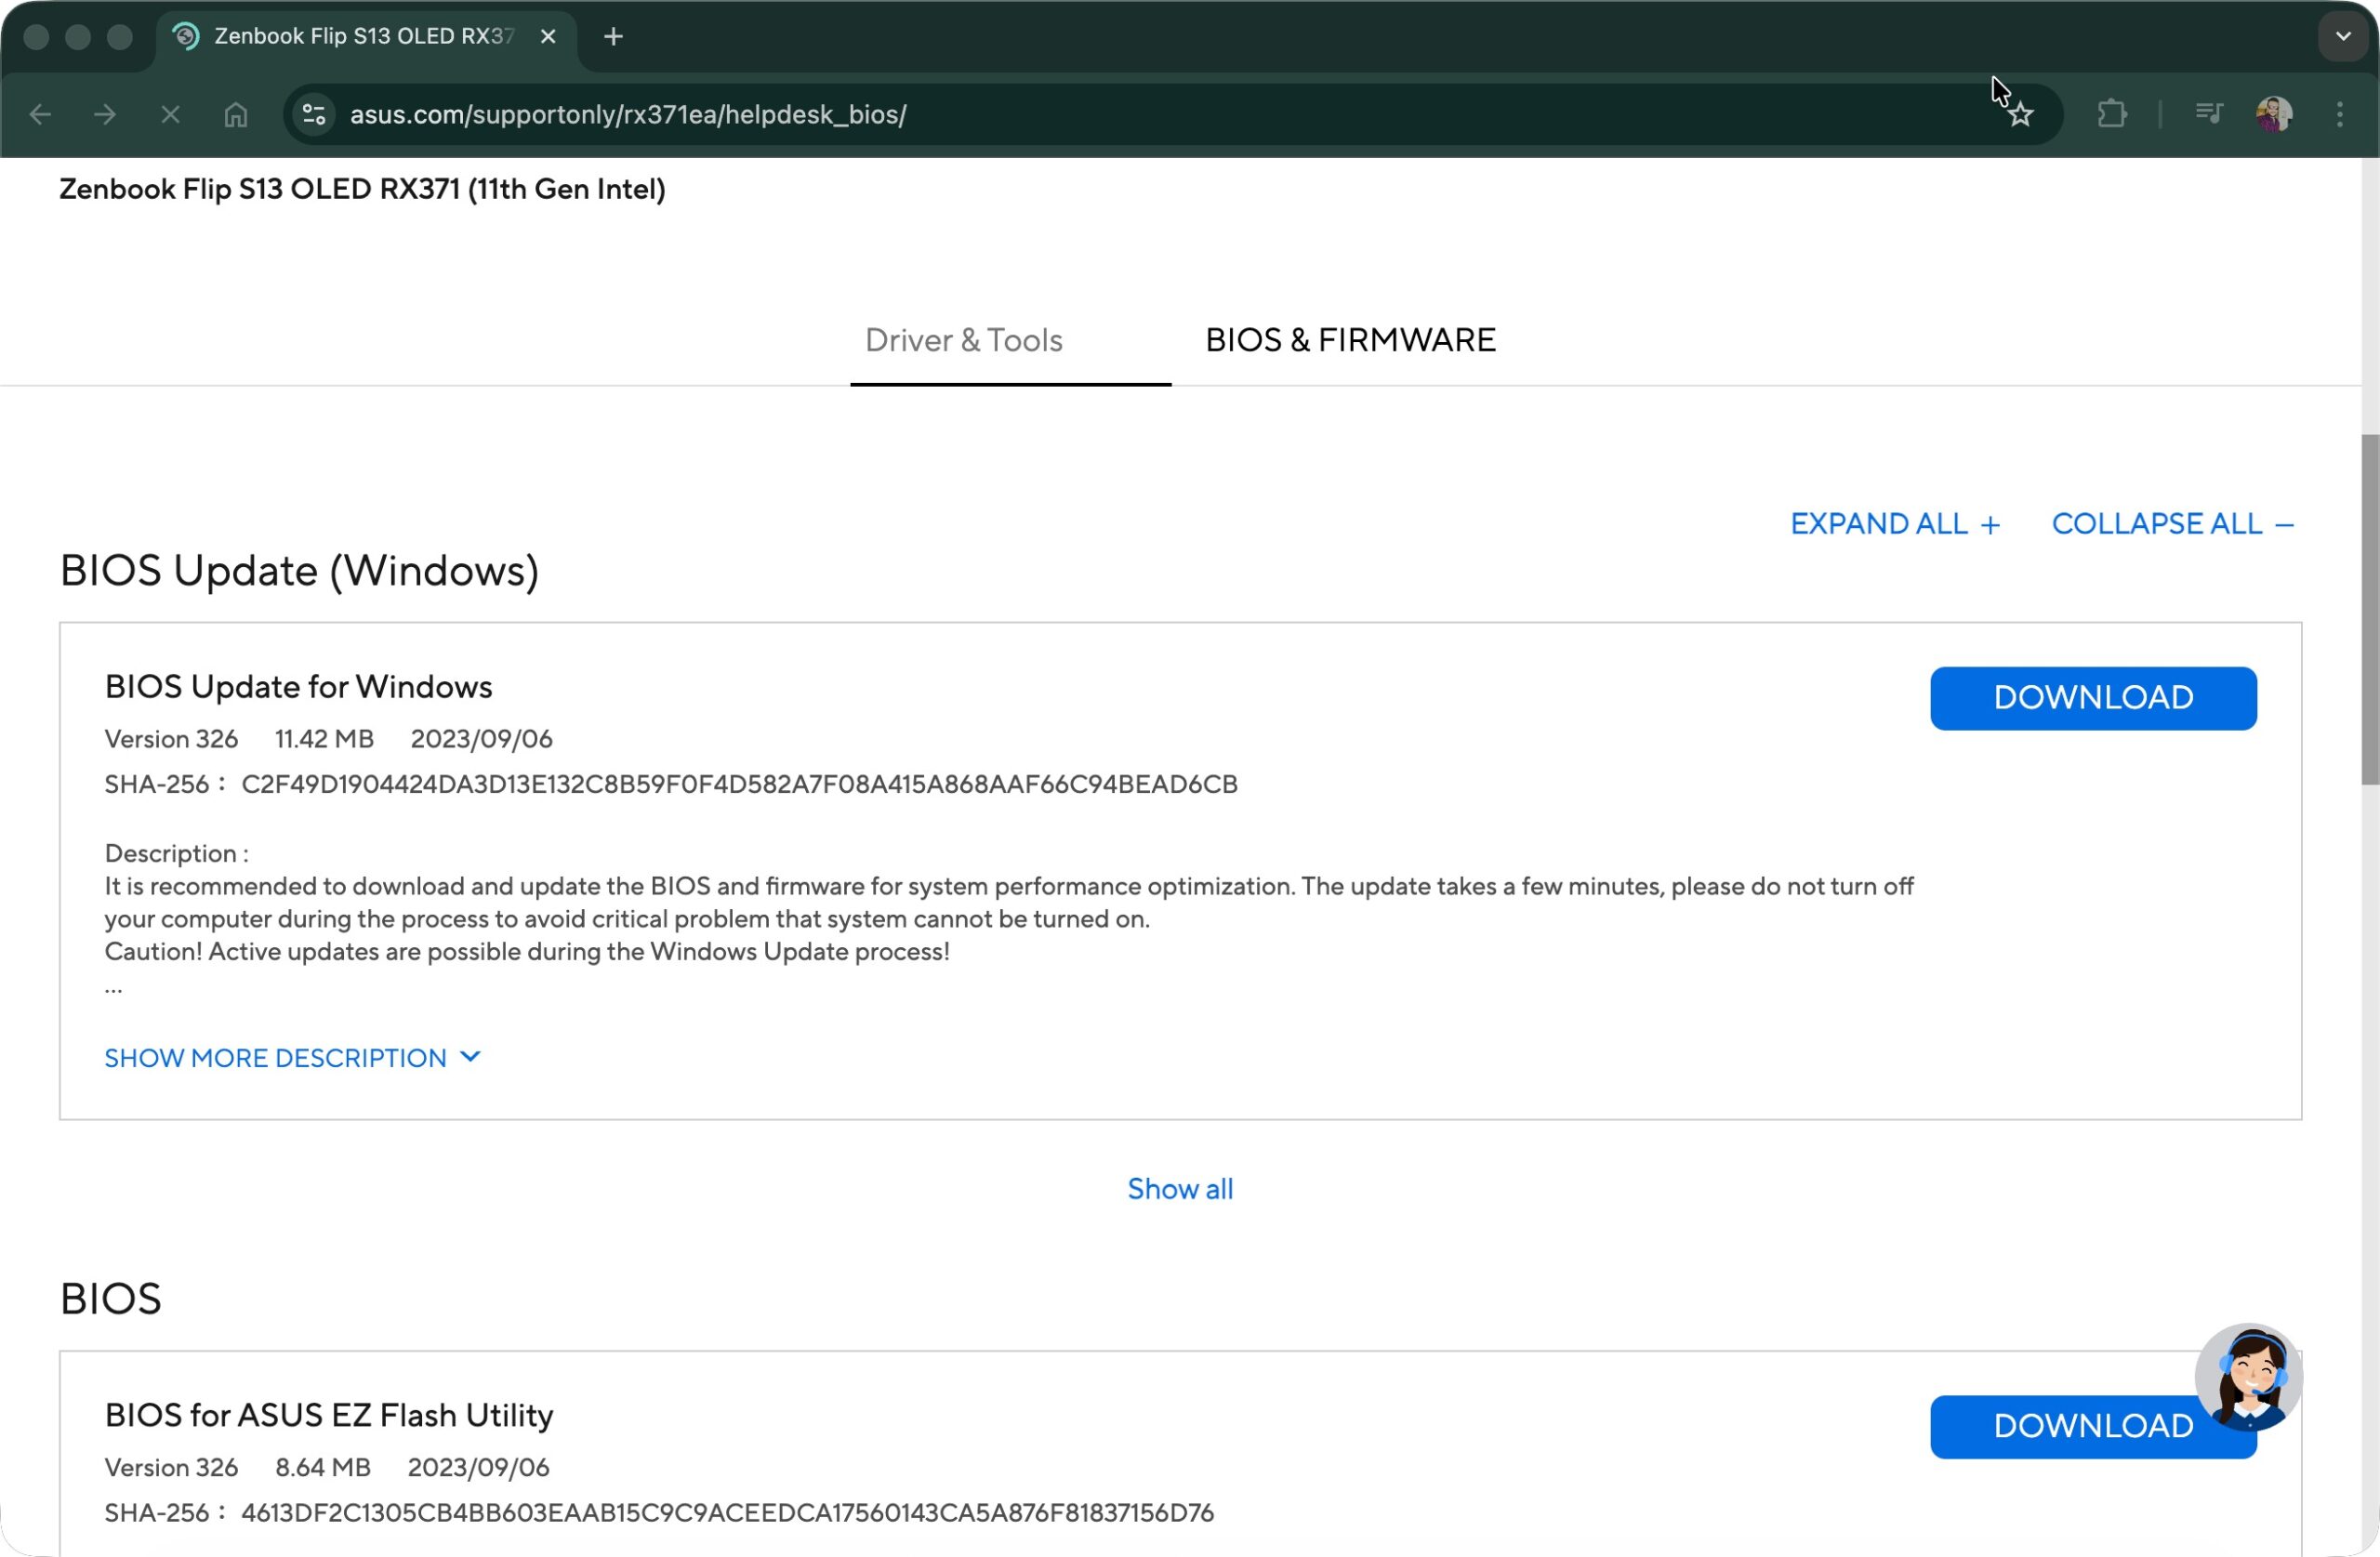Open the browser extensions puzzle icon
The height and width of the screenshot is (1557, 2380).
[x=2113, y=114]
